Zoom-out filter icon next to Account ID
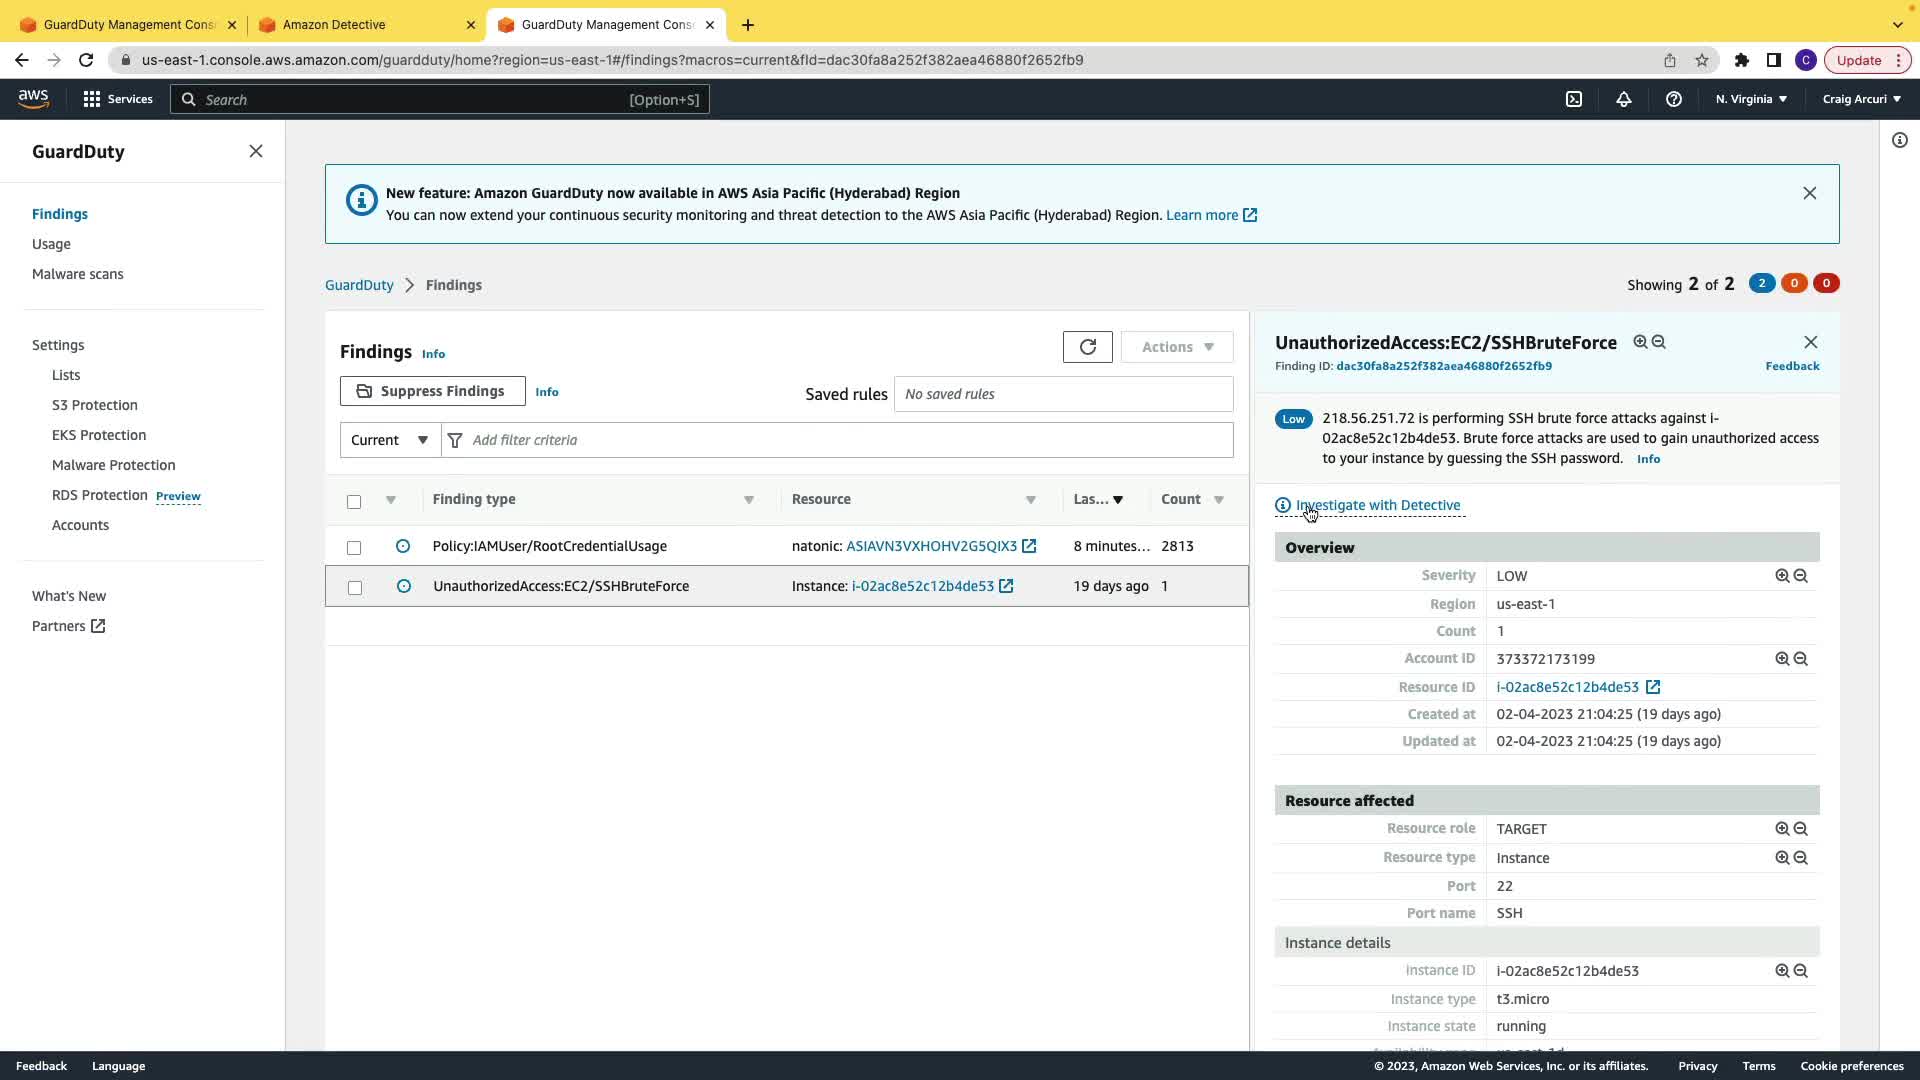This screenshot has width=1920, height=1080. 1801,659
